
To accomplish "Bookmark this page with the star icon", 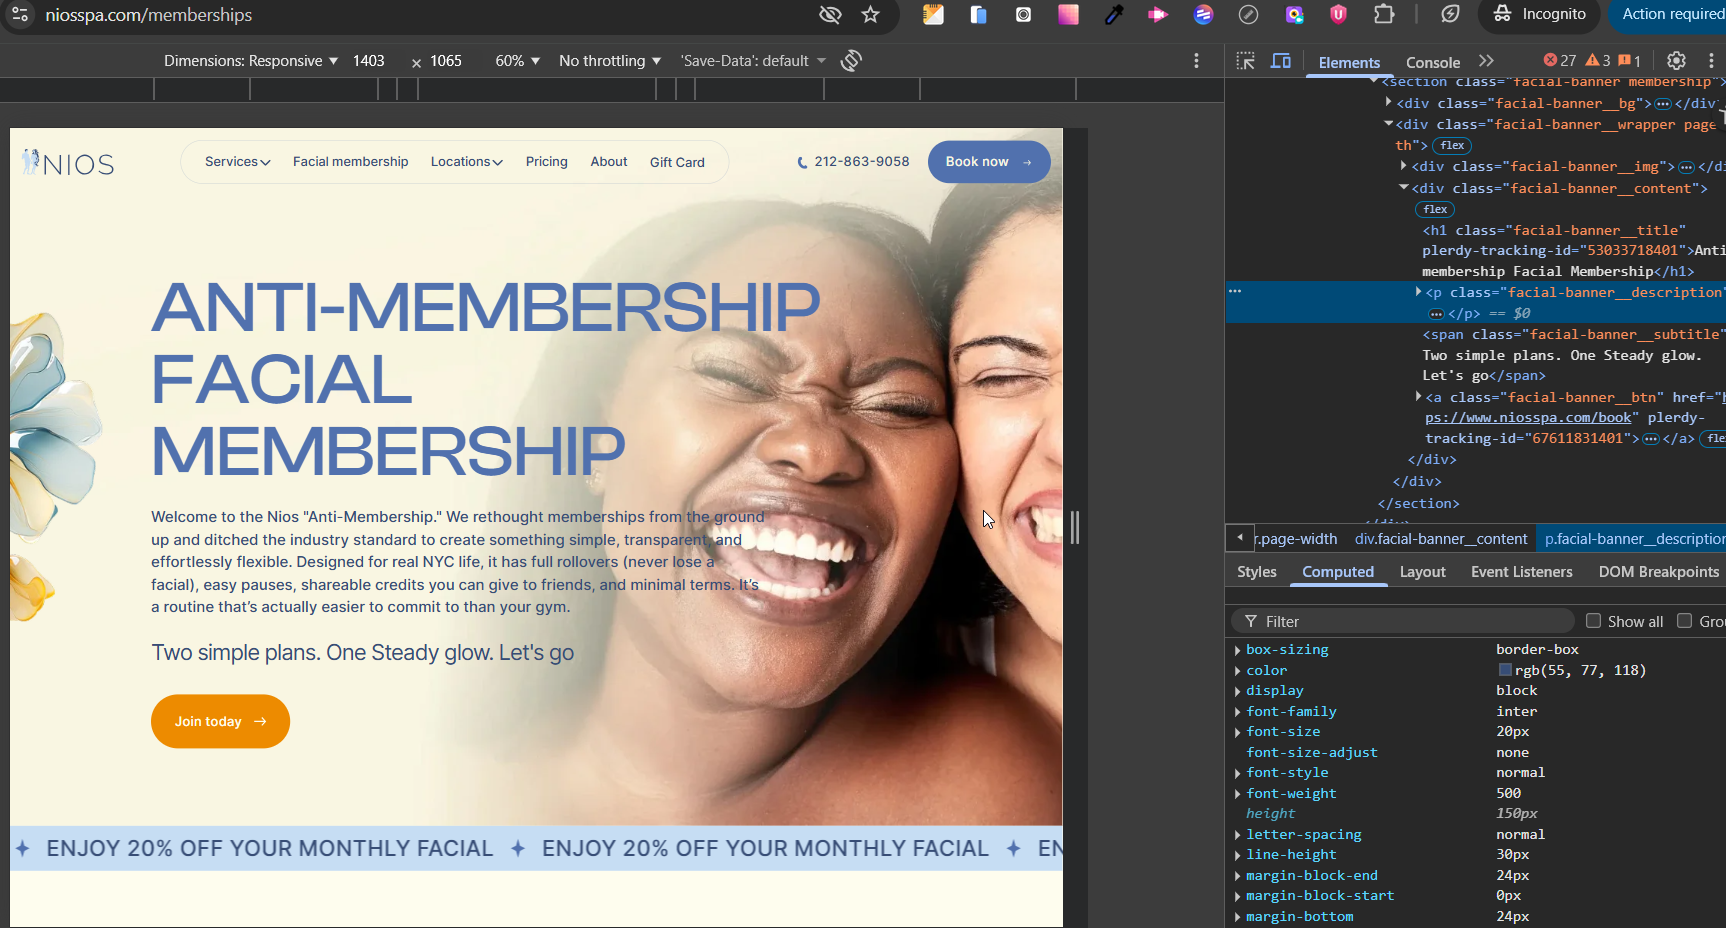I will (x=871, y=14).
